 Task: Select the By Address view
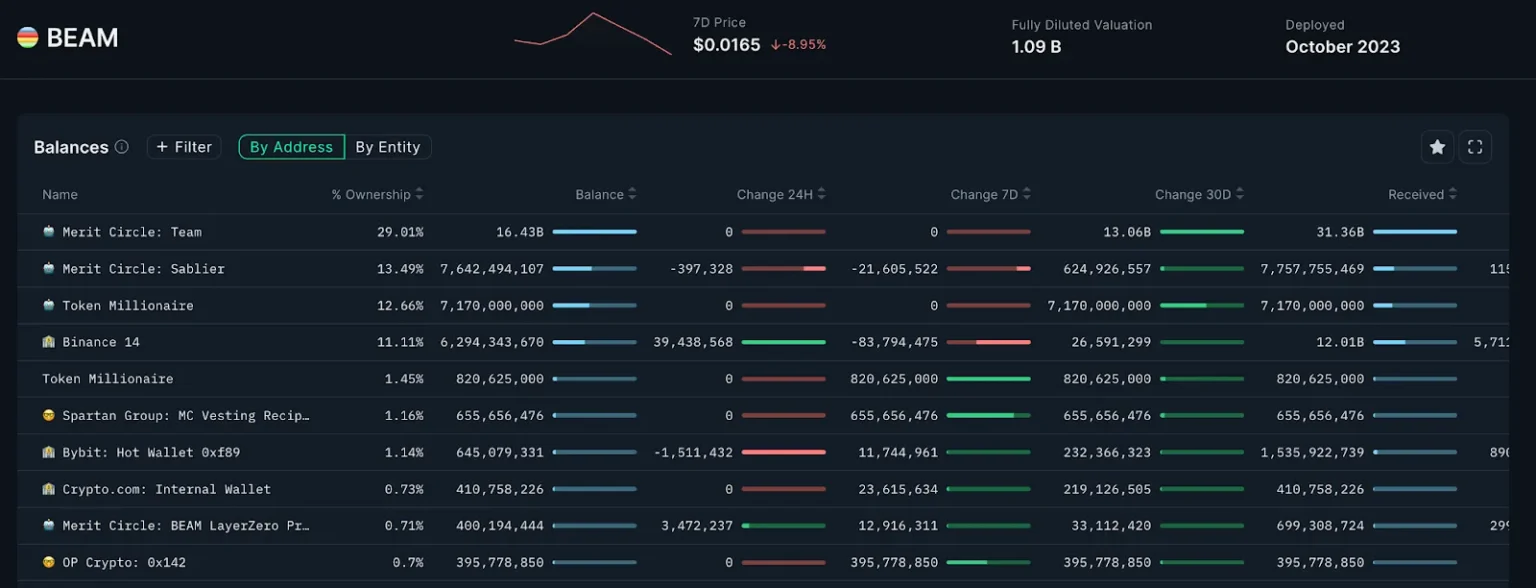pos(291,146)
